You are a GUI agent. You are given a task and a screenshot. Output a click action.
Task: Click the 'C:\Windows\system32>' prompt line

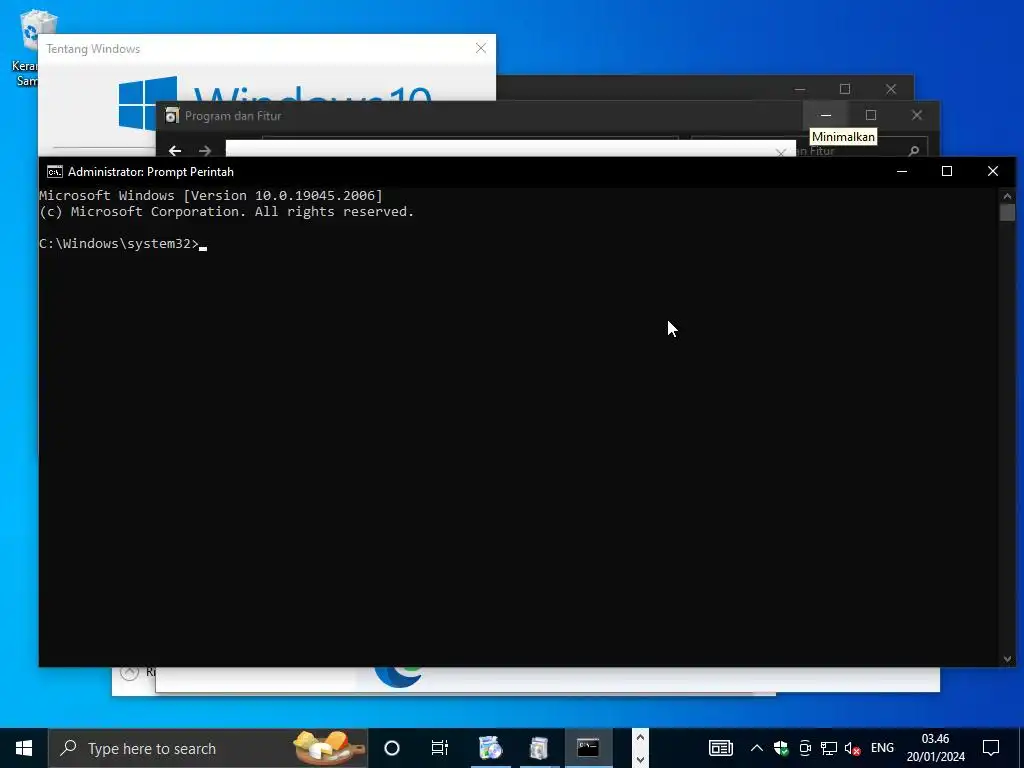point(119,244)
